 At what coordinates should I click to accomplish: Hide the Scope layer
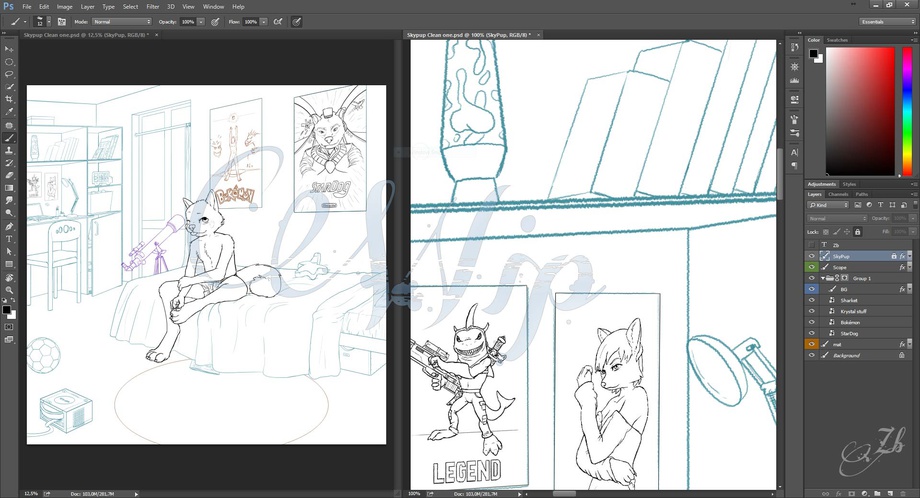pyautogui.click(x=811, y=267)
